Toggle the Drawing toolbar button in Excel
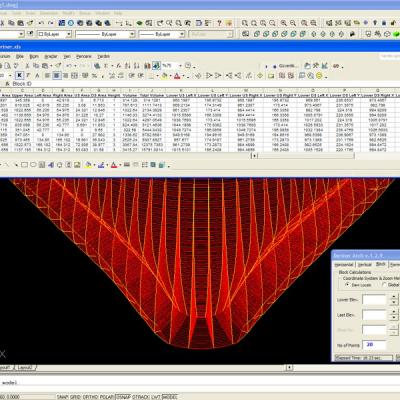This screenshot has height=400, width=400. pos(156,66)
